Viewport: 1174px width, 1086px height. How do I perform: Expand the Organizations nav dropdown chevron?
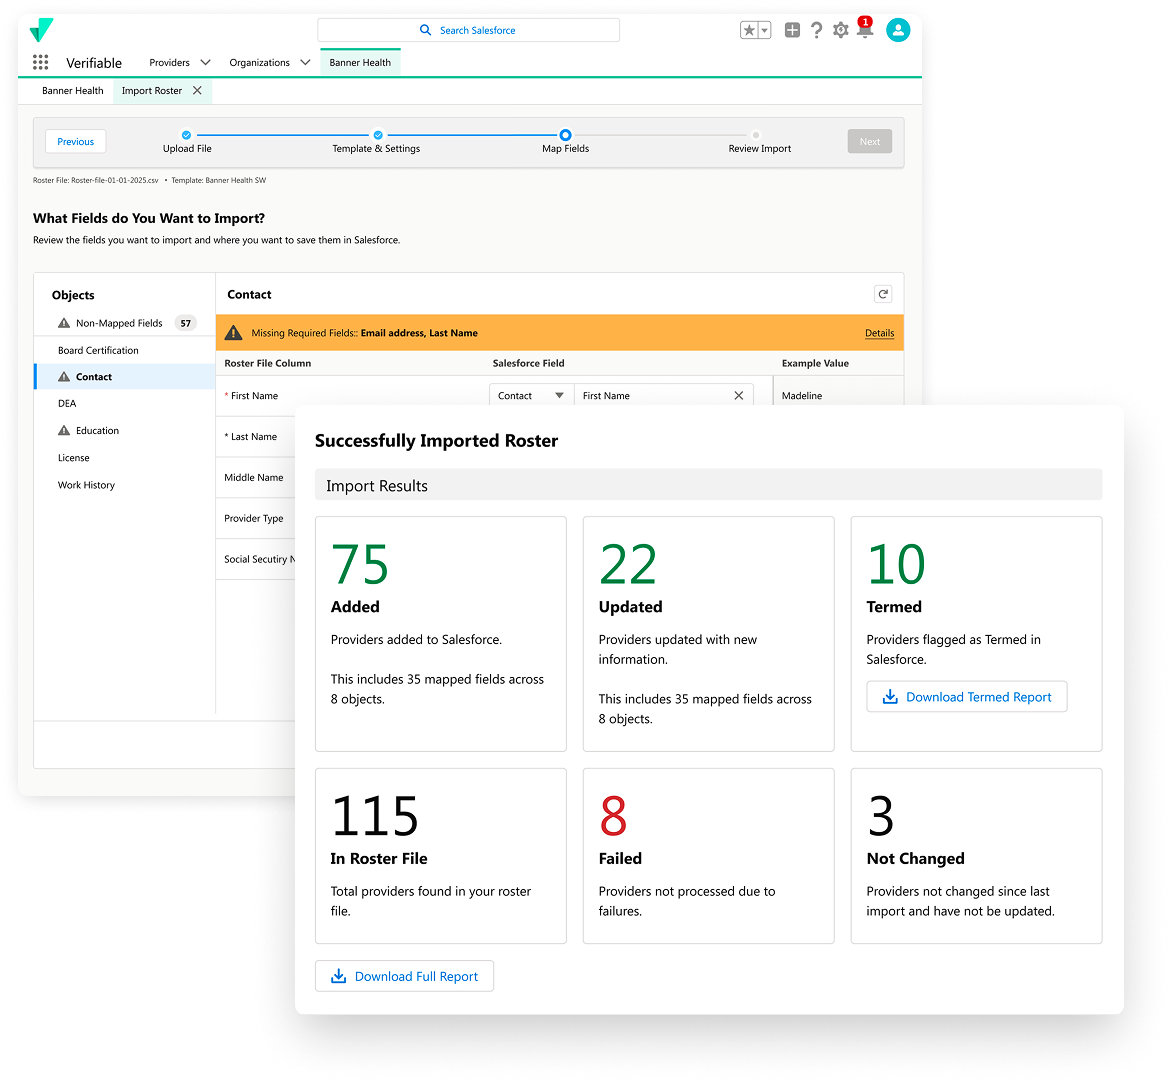(x=305, y=62)
